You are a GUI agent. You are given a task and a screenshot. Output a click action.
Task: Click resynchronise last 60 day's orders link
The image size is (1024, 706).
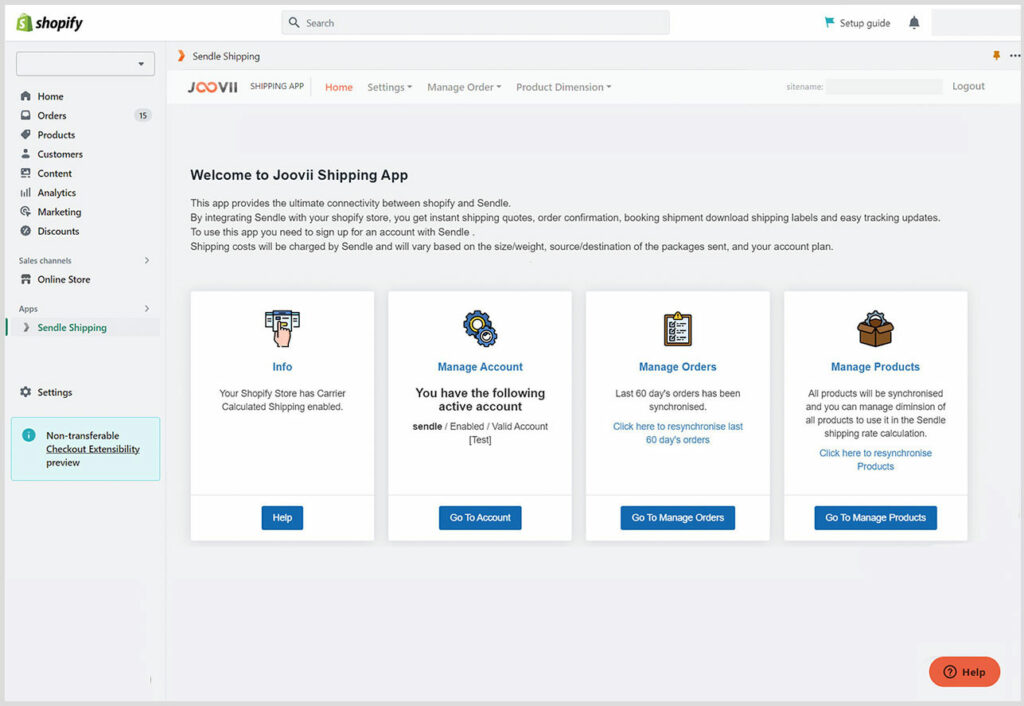click(678, 433)
